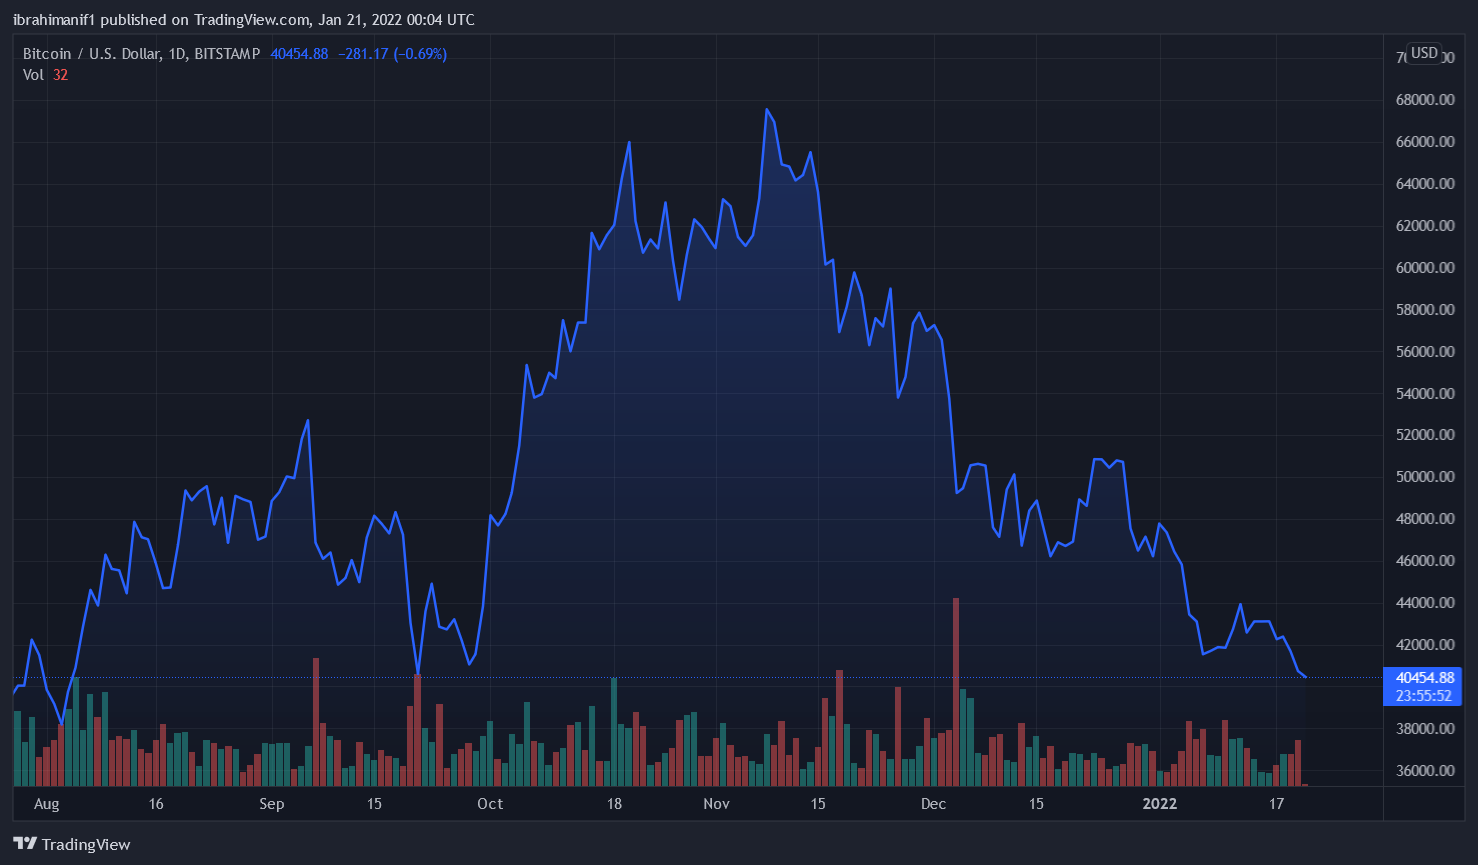1478x865 pixels.
Task: Select the 2022 marker on time axis
Action: pyautogui.click(x=1160, y=804)
